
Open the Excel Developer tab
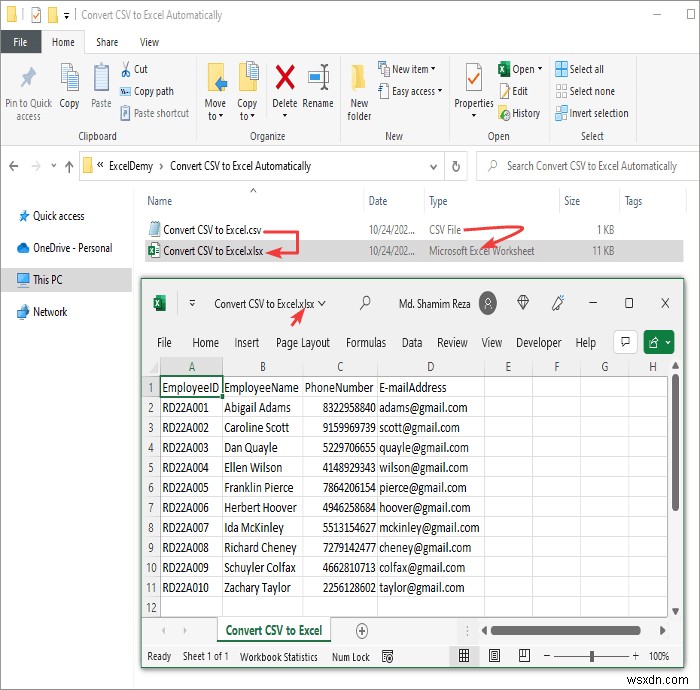tap(538, 342)
